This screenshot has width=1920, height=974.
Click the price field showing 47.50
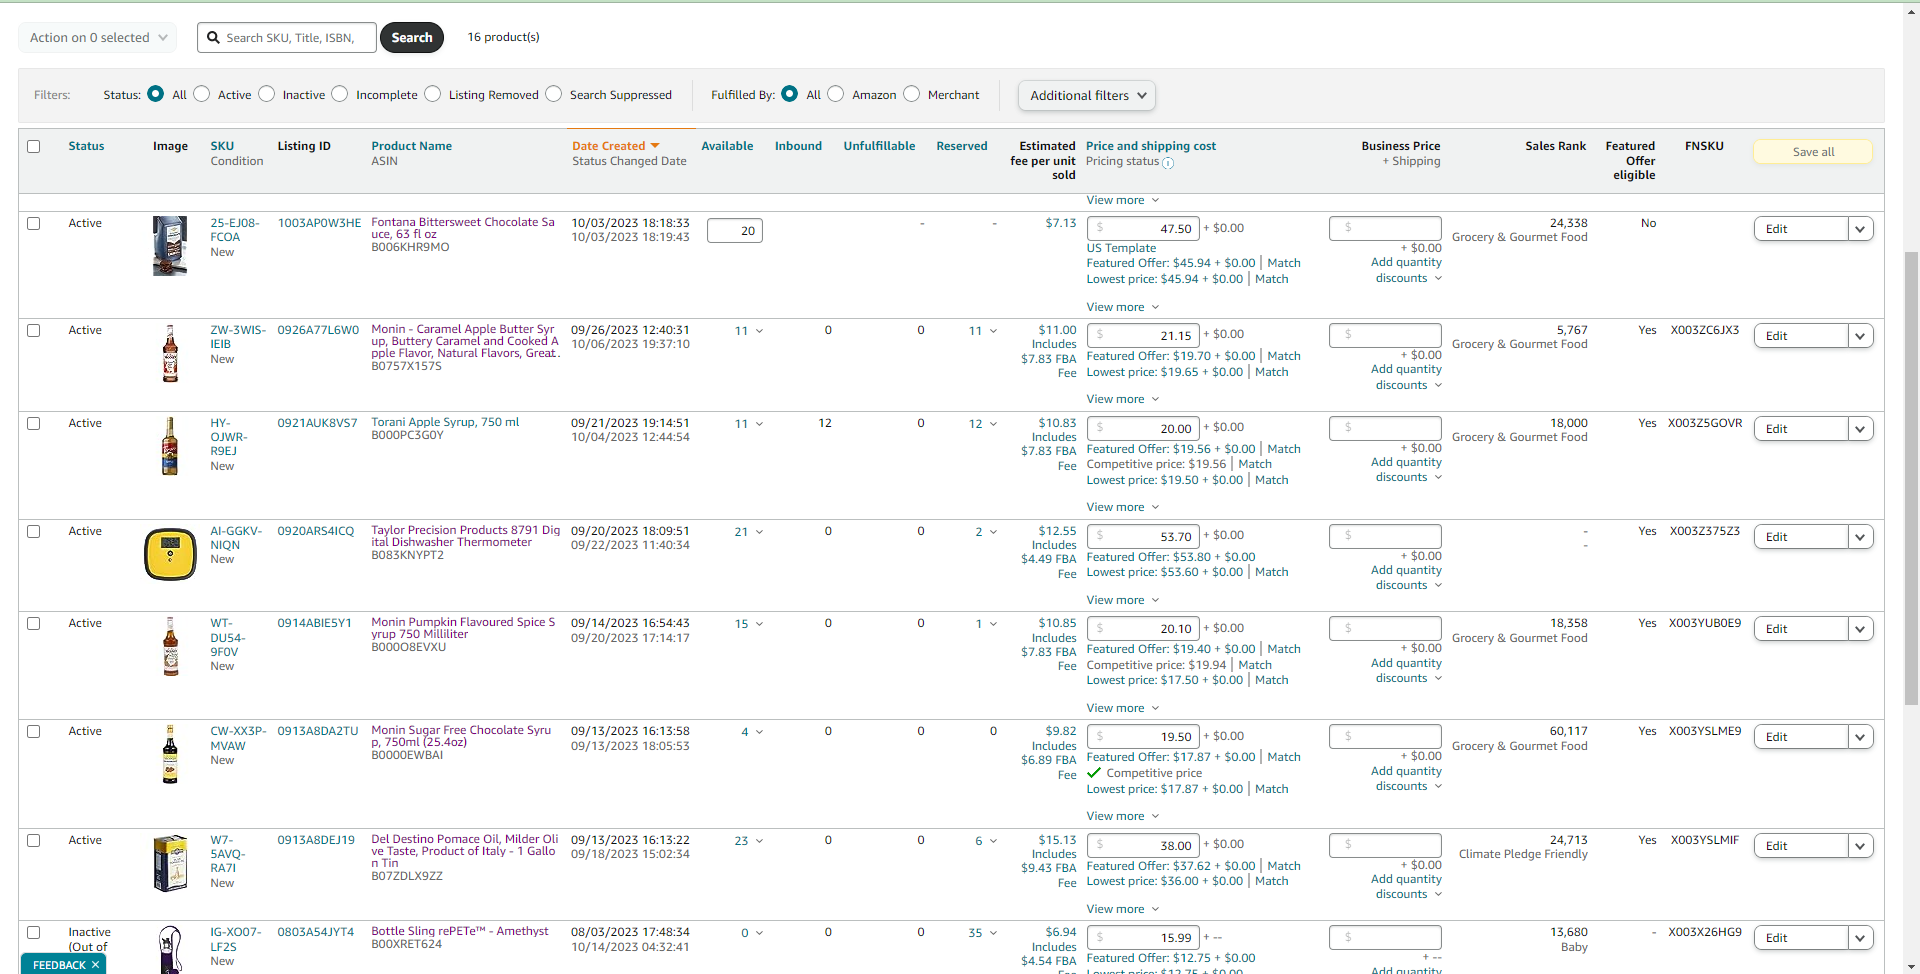point(1143,229)
